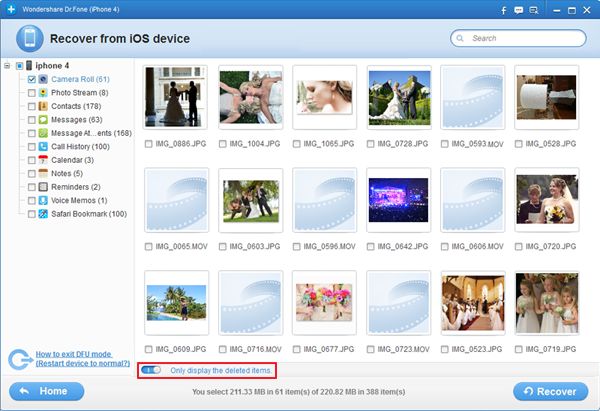This screenshot has height=411, width=600.
Task: Open the IMG_0886.JPG wedding silhouette thumbnail
Action: coord(176,97)
